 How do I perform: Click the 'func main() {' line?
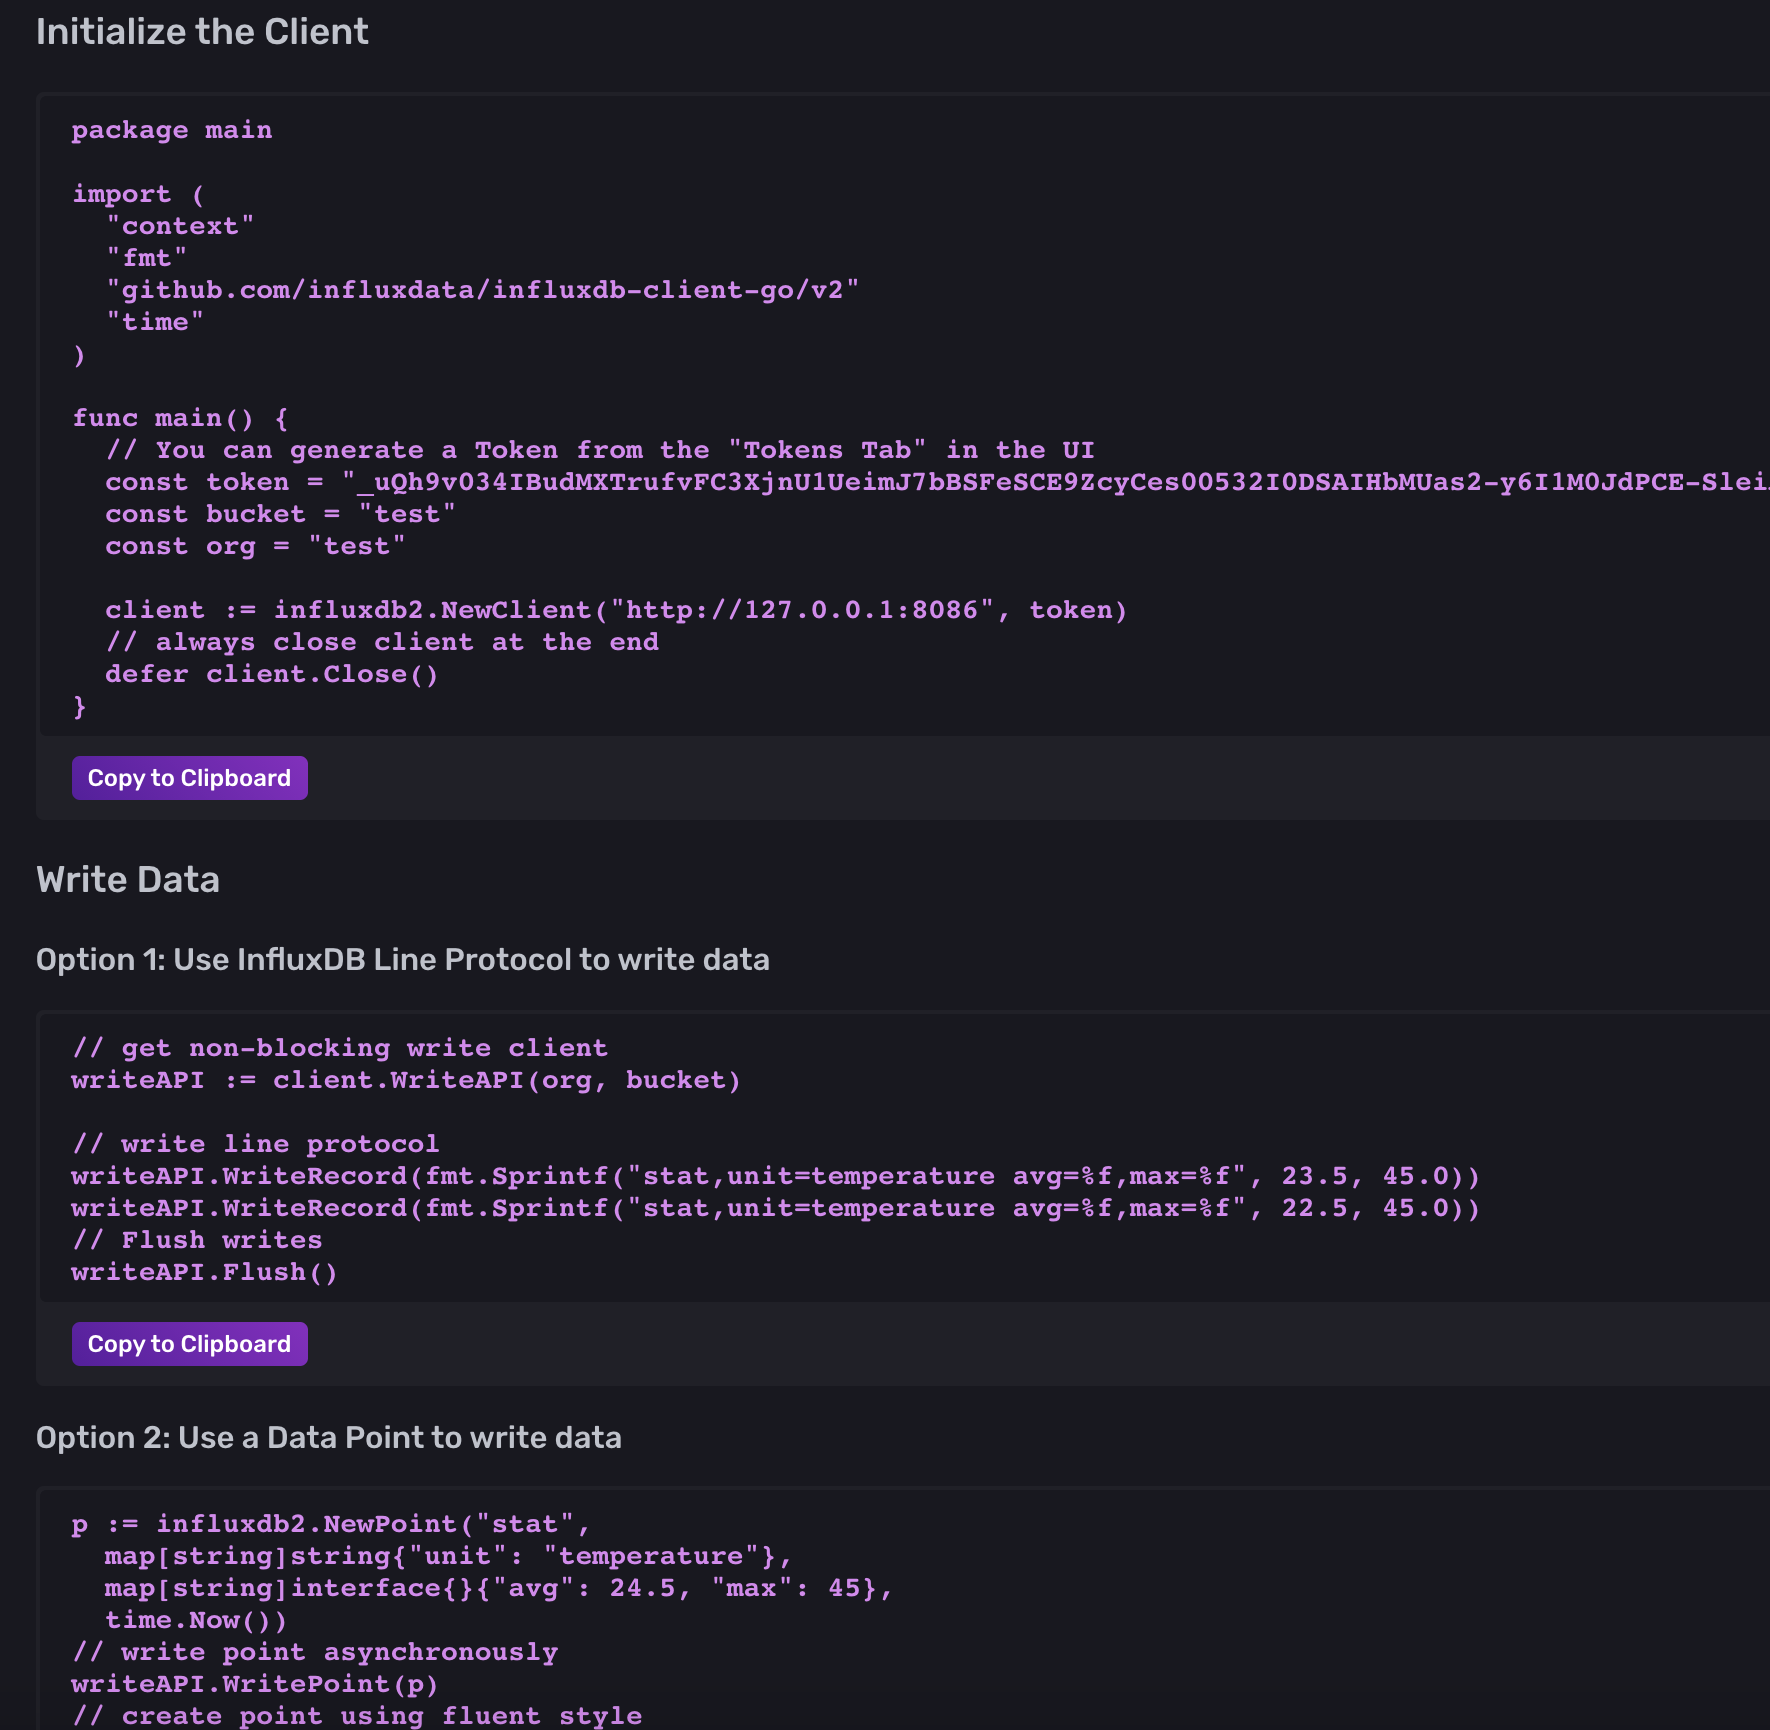click(181, 418)
